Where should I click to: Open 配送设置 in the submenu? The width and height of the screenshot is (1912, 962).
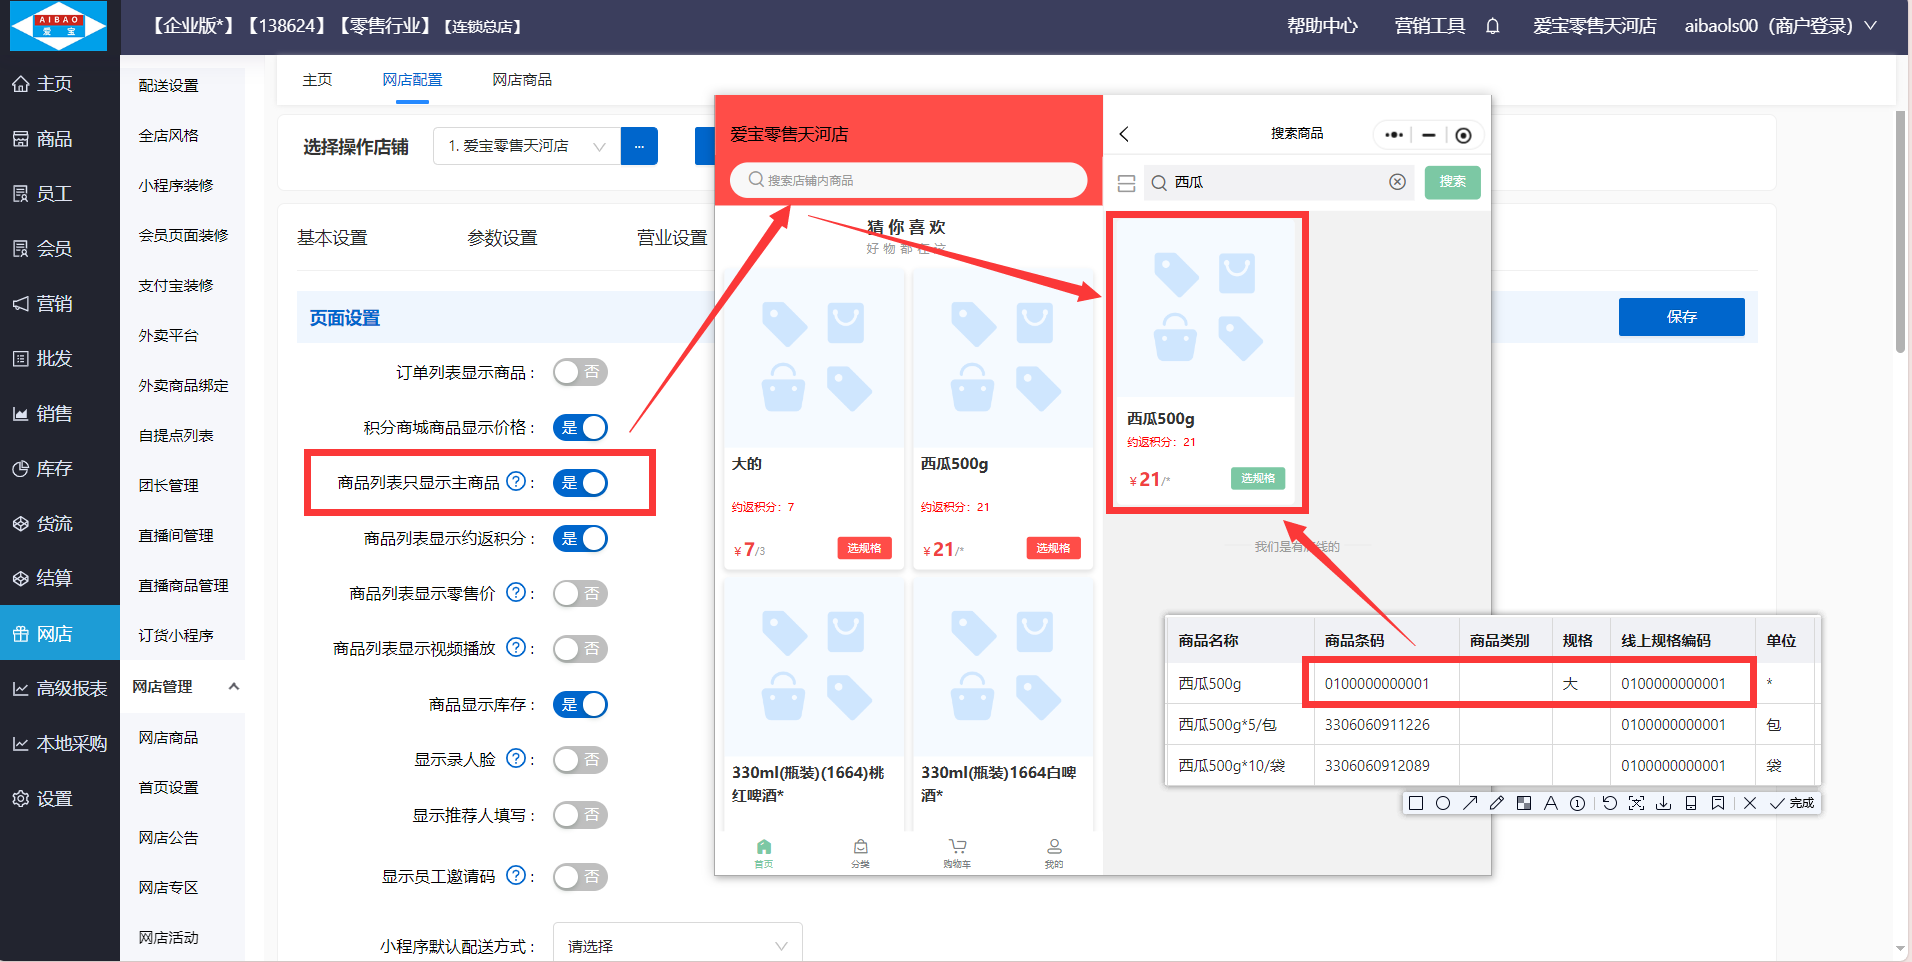[168, 86]
